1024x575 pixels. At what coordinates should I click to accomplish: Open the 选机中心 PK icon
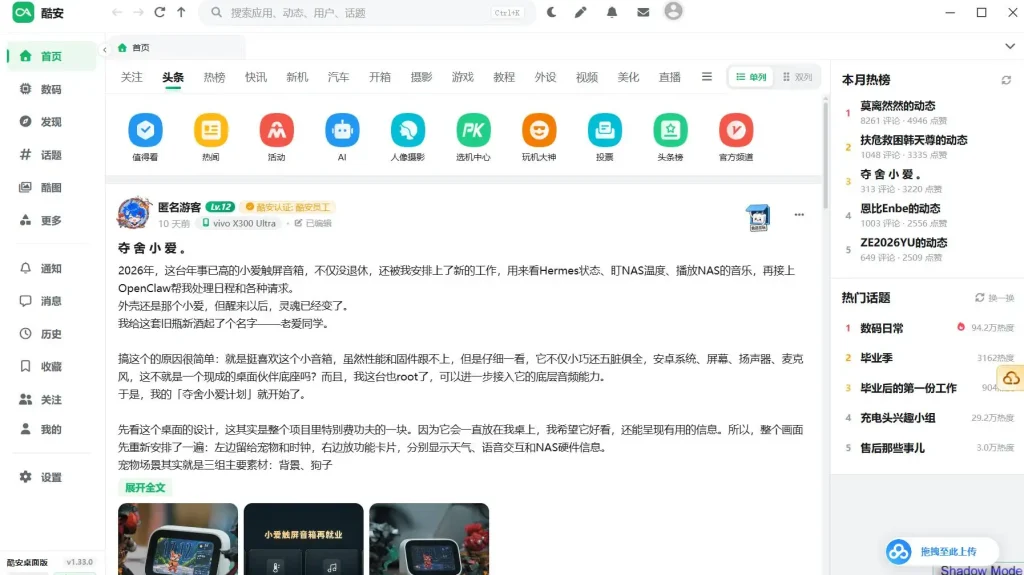pyautogui.click(x=473, y=130)
